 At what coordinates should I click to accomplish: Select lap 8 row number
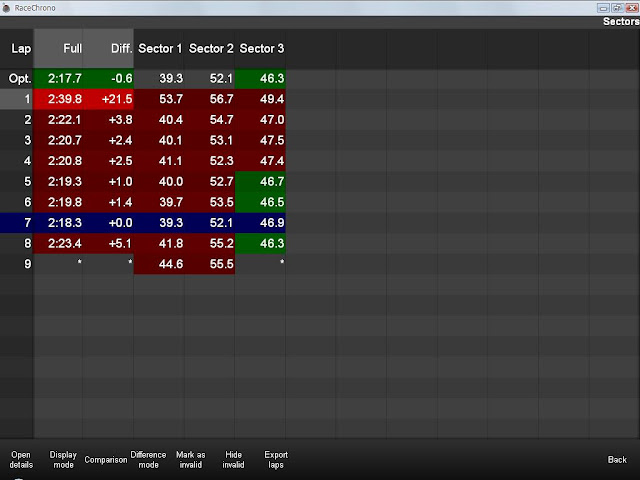(17, 243)
